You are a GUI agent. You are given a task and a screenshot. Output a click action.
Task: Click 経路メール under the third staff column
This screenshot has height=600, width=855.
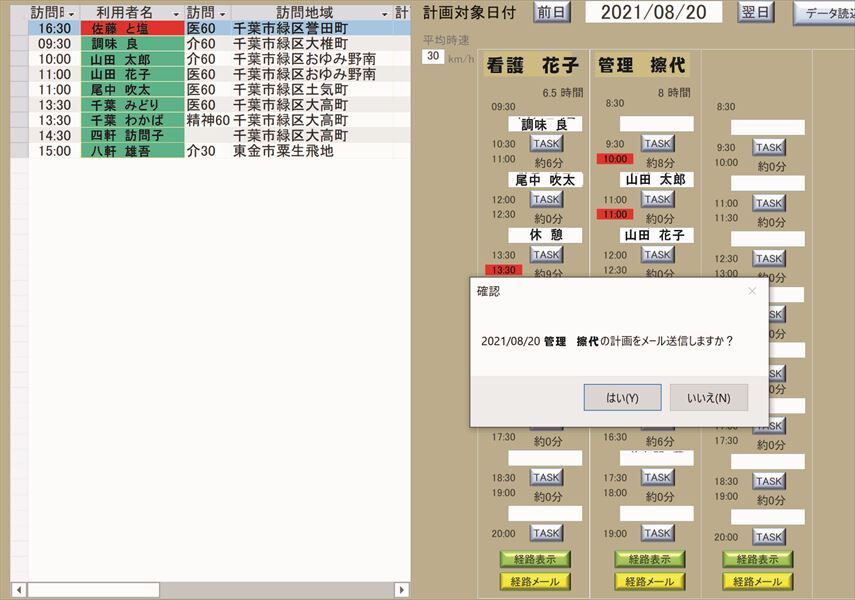pos(757,581)
